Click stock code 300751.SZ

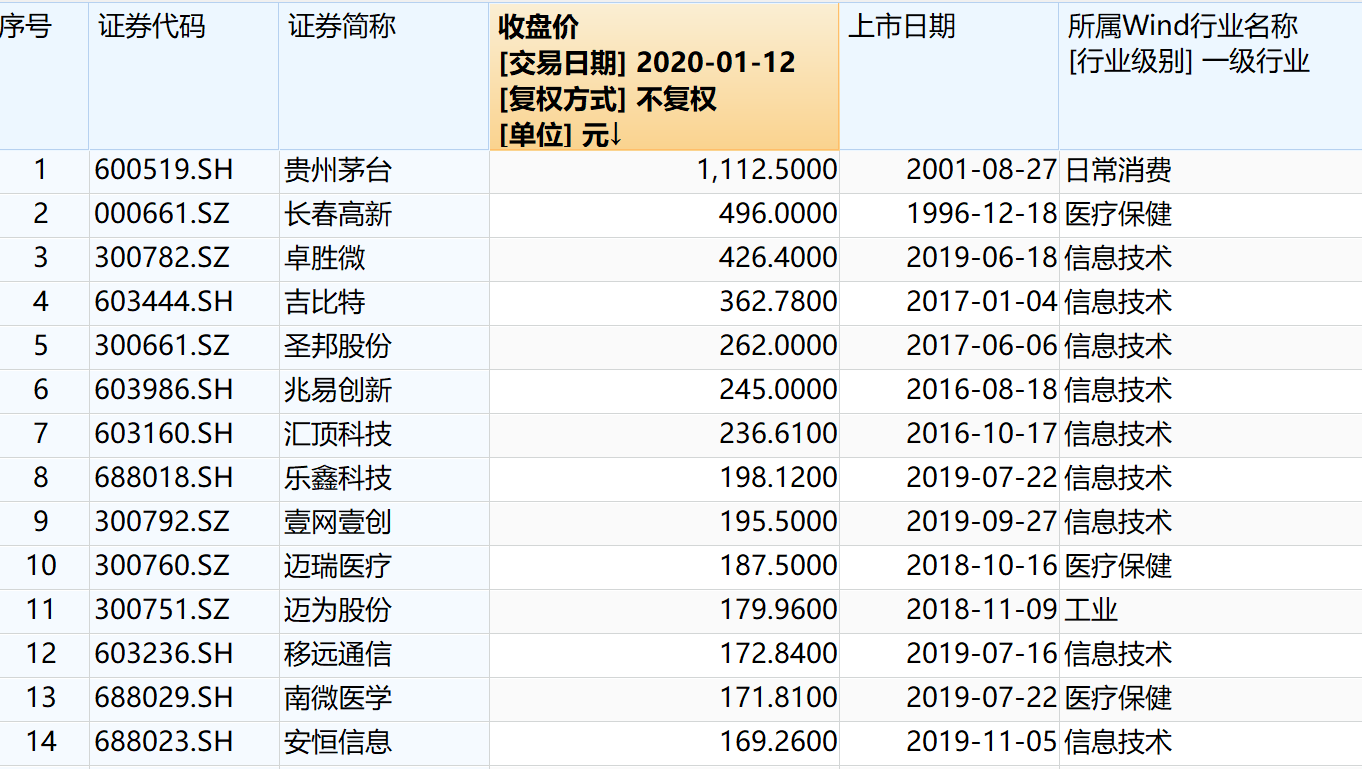pyautogui.click(x=162, y=610)
